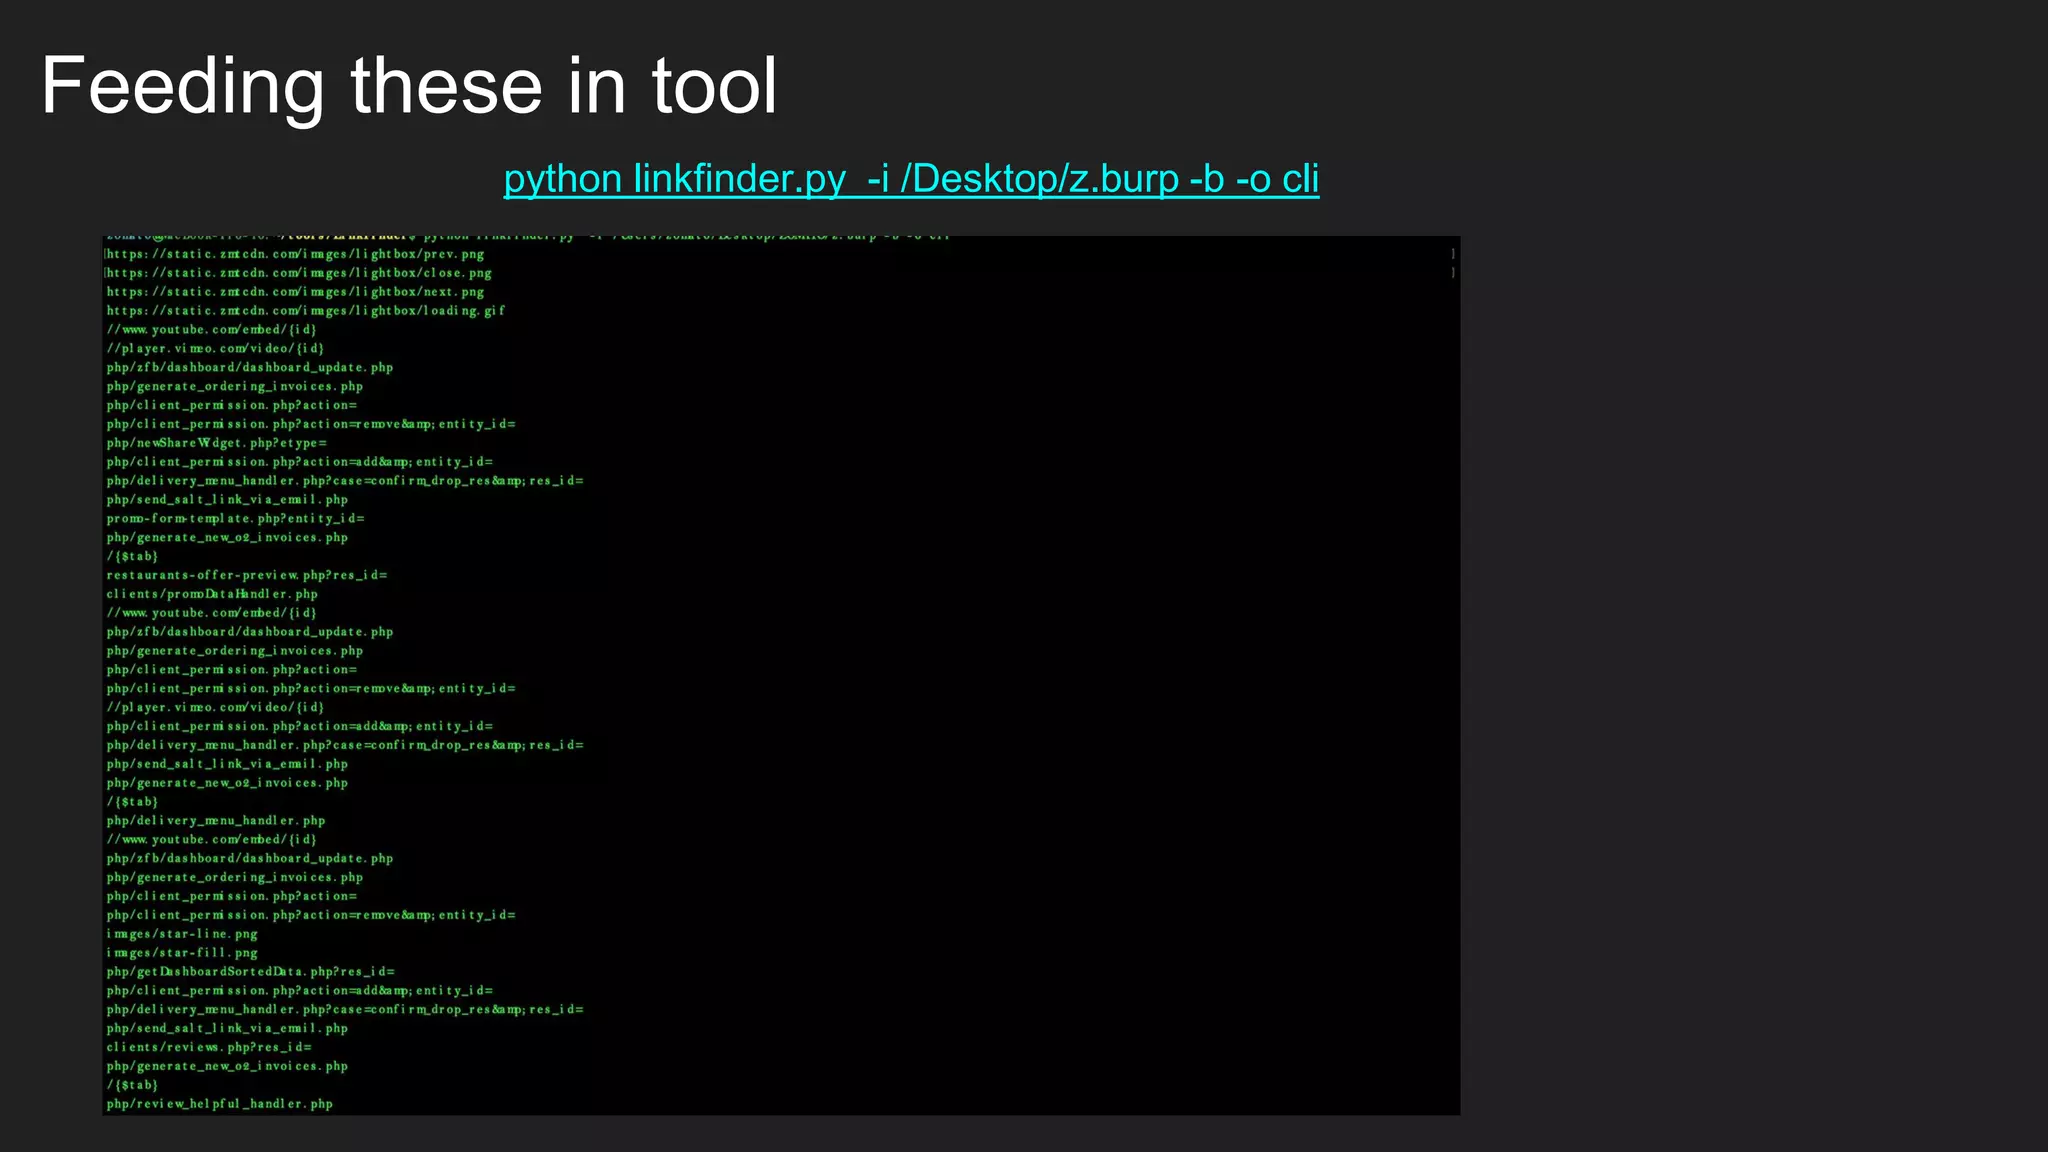Select the lightbox/loading.gif URL line
The height and width of the screenshot is (1152, 2048).
pos(306,311)
